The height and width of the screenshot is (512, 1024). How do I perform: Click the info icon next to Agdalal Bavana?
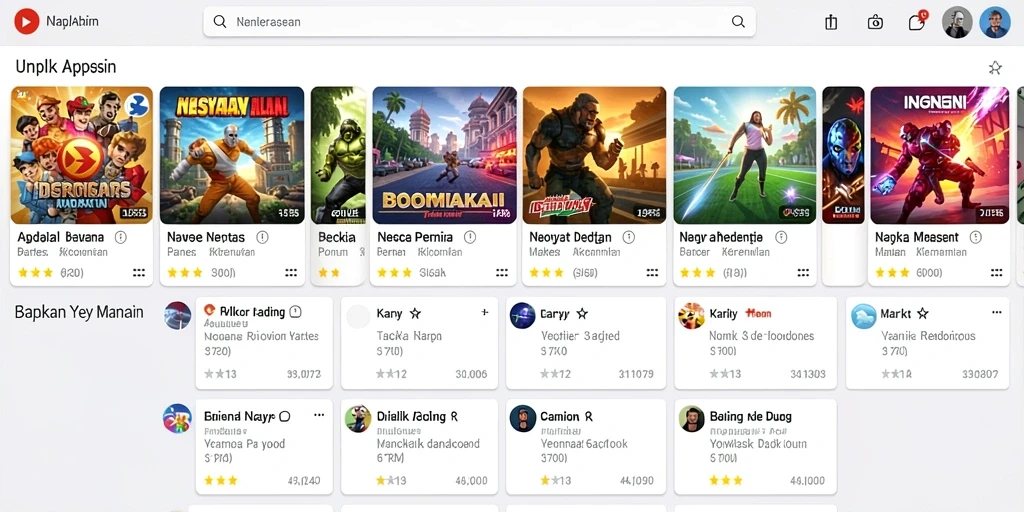(120, 237)
